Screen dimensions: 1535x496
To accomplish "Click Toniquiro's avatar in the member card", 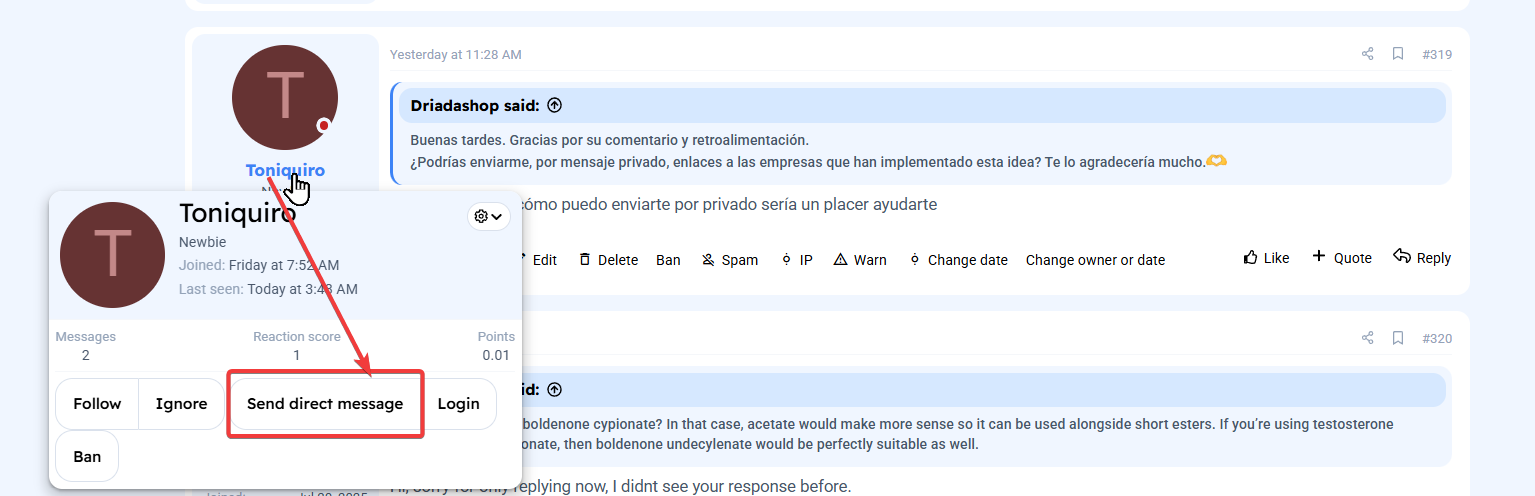I will 112,254.
